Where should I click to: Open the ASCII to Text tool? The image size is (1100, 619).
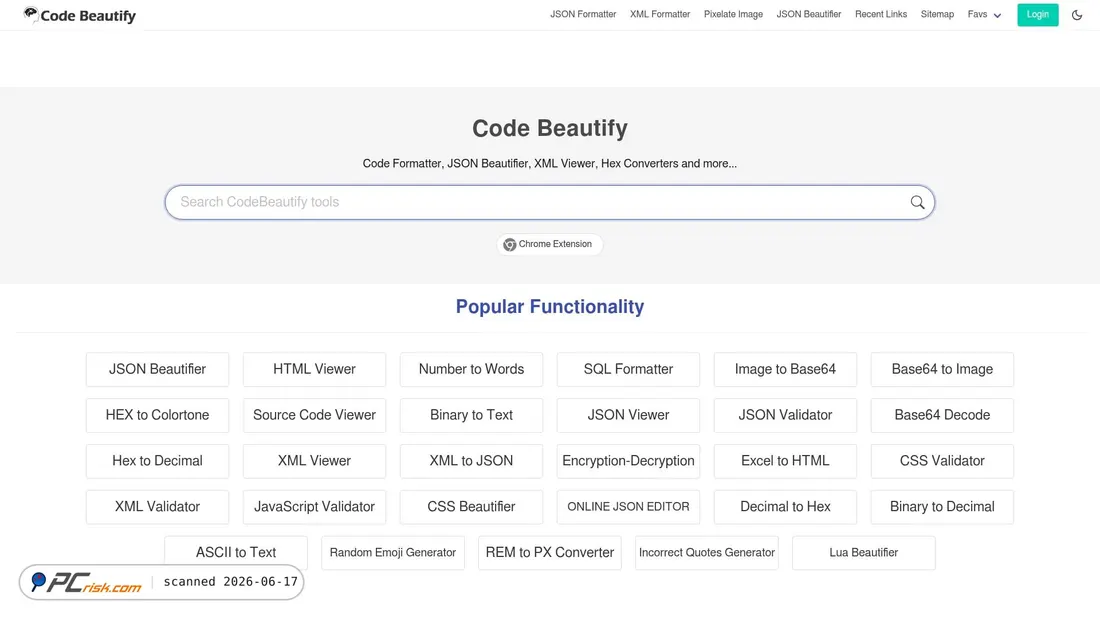point(236,552)
